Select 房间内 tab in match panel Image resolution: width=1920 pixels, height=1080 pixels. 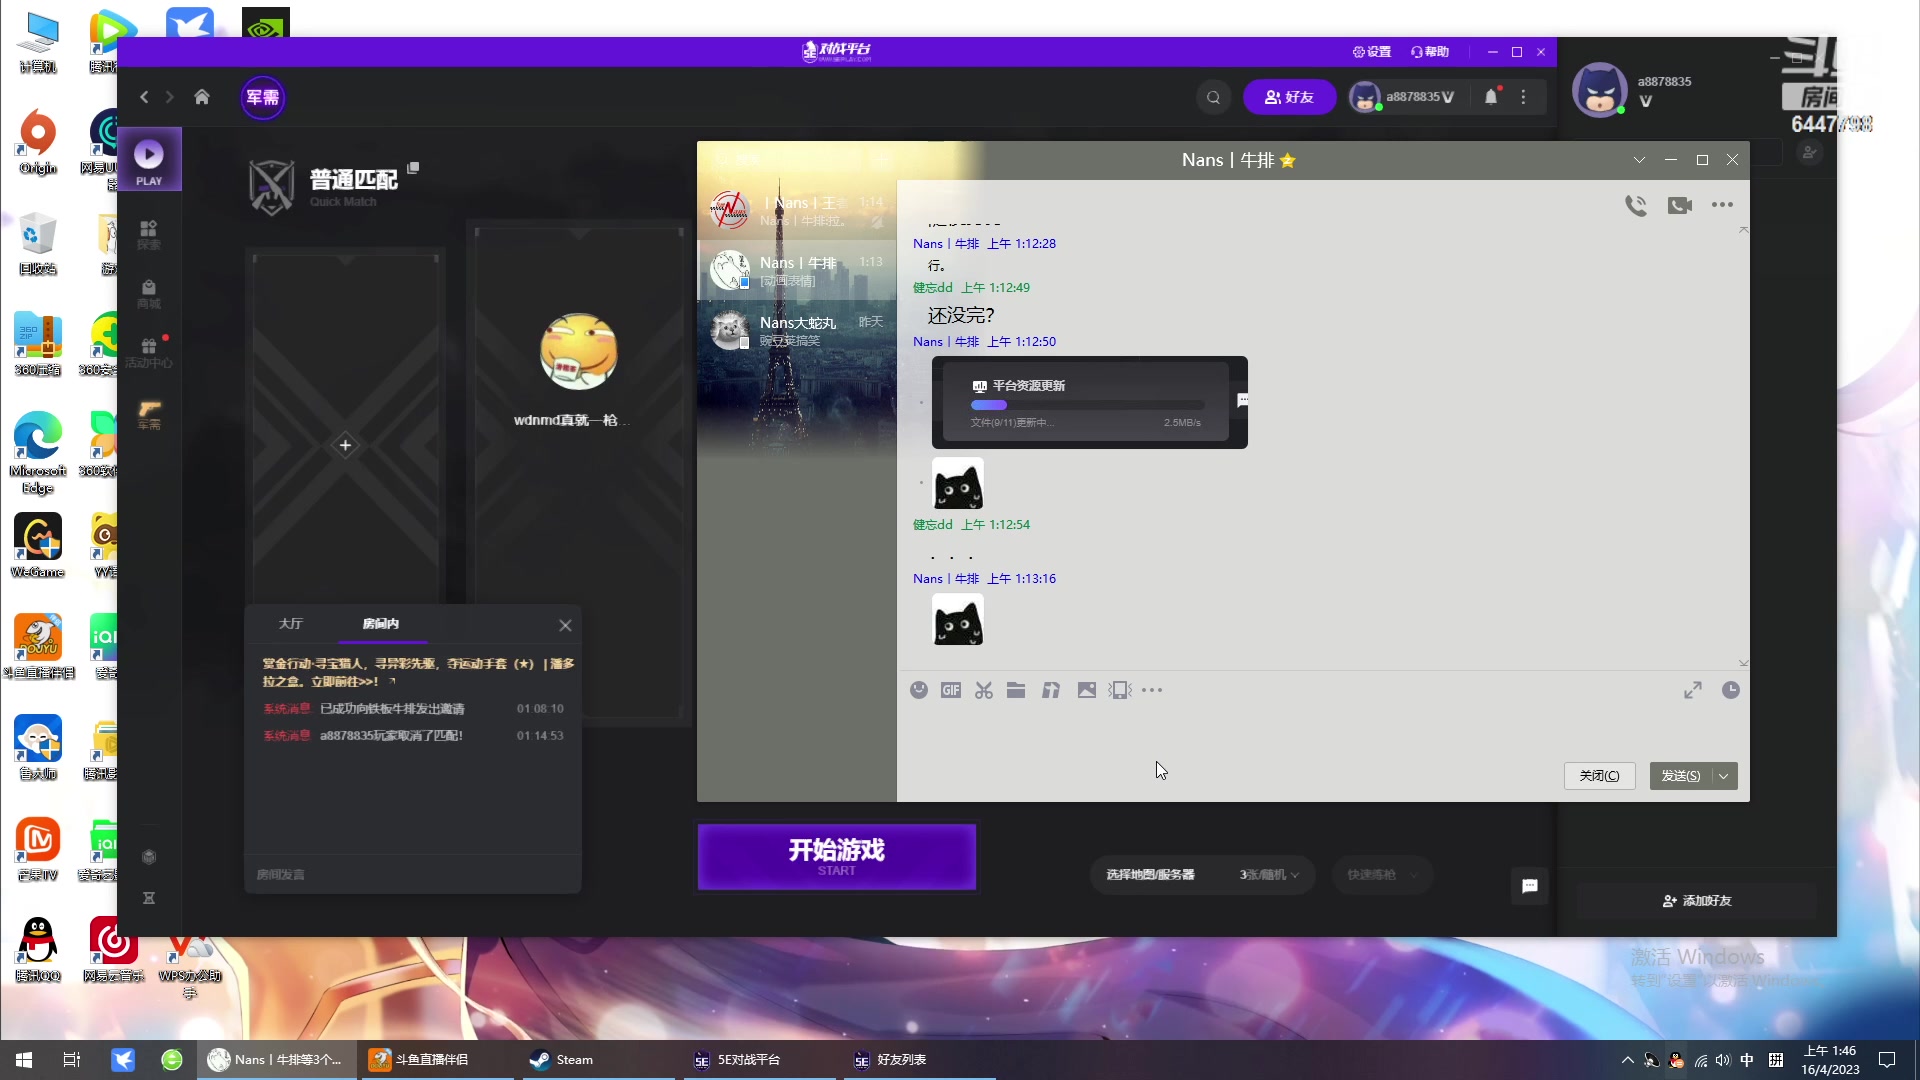click(382, 622)
